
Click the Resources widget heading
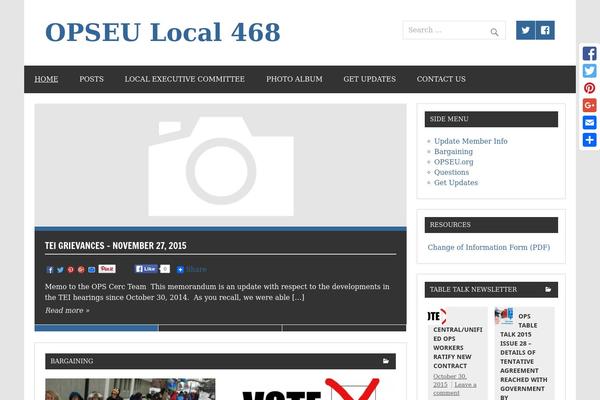pyautogui.click(x=491, y=225)
